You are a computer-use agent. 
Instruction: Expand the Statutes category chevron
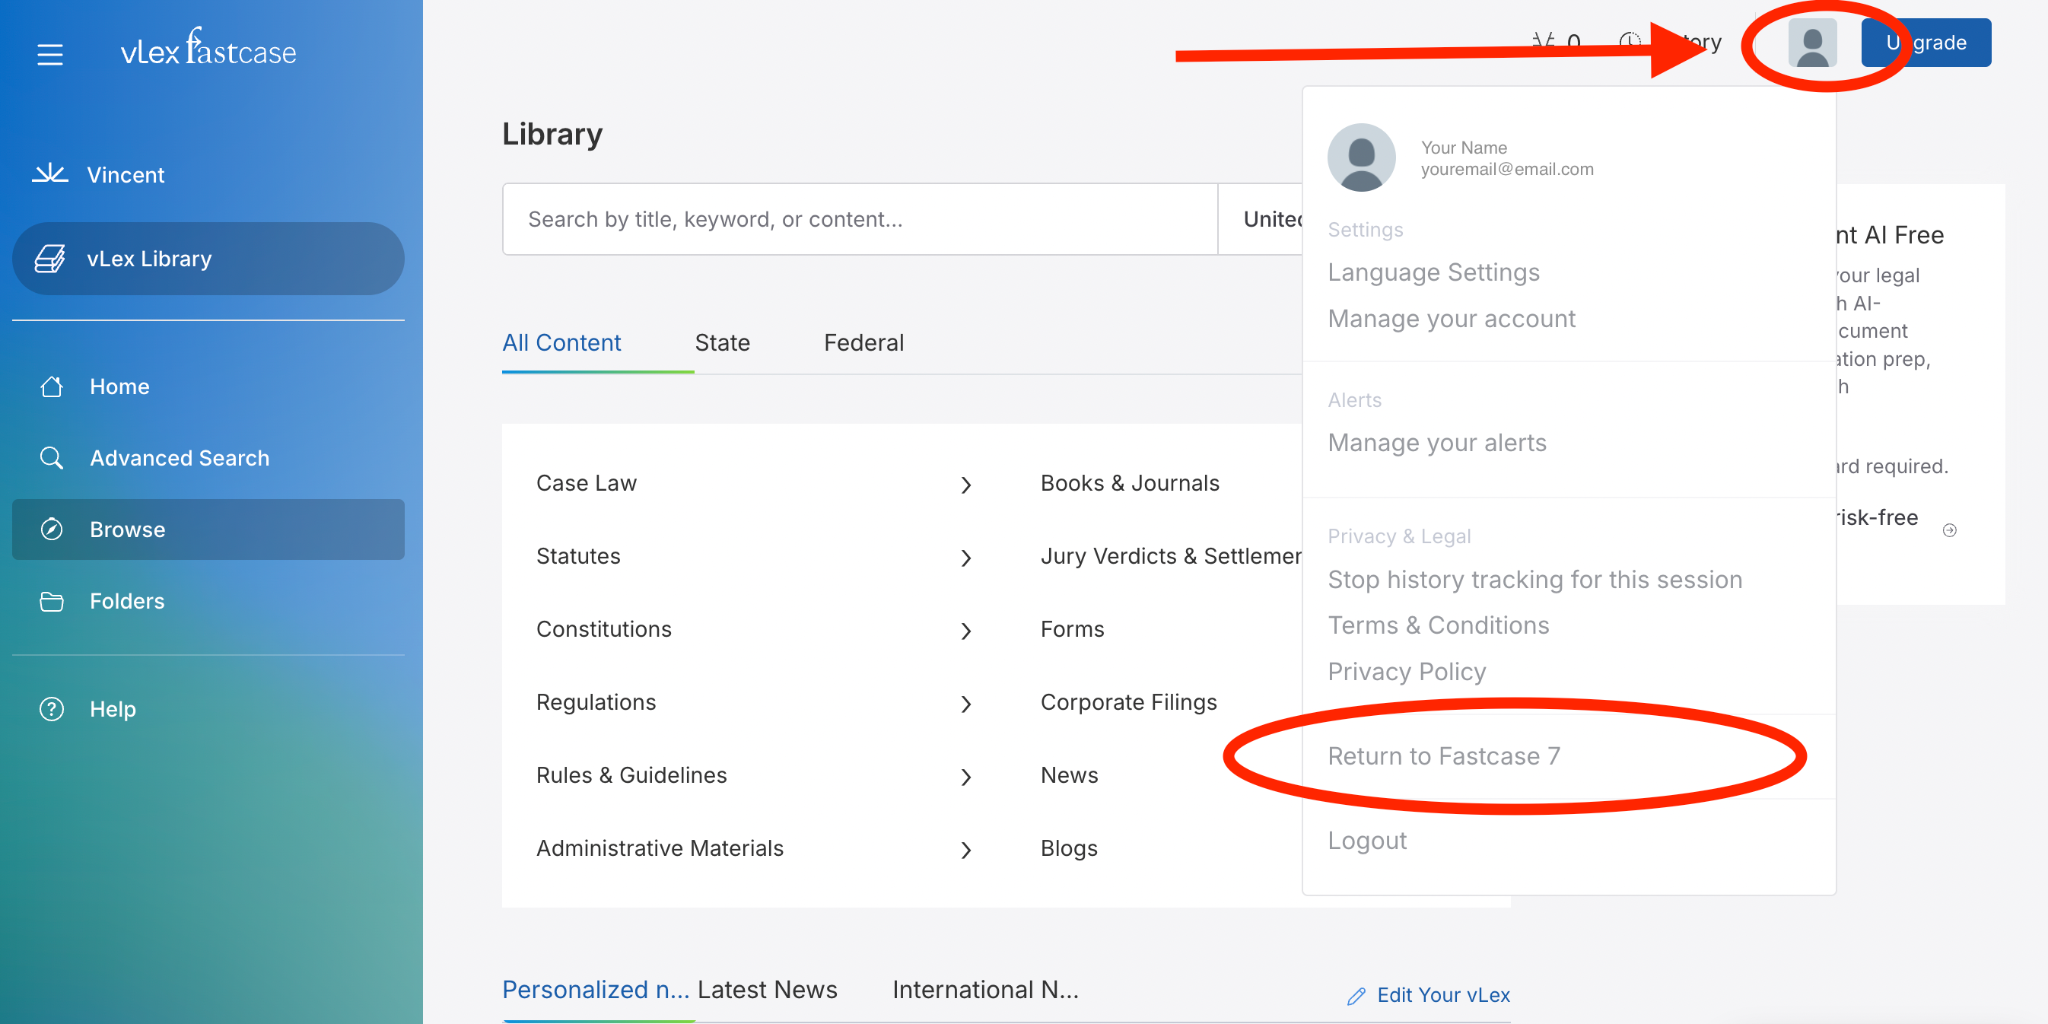coord(966,558)
